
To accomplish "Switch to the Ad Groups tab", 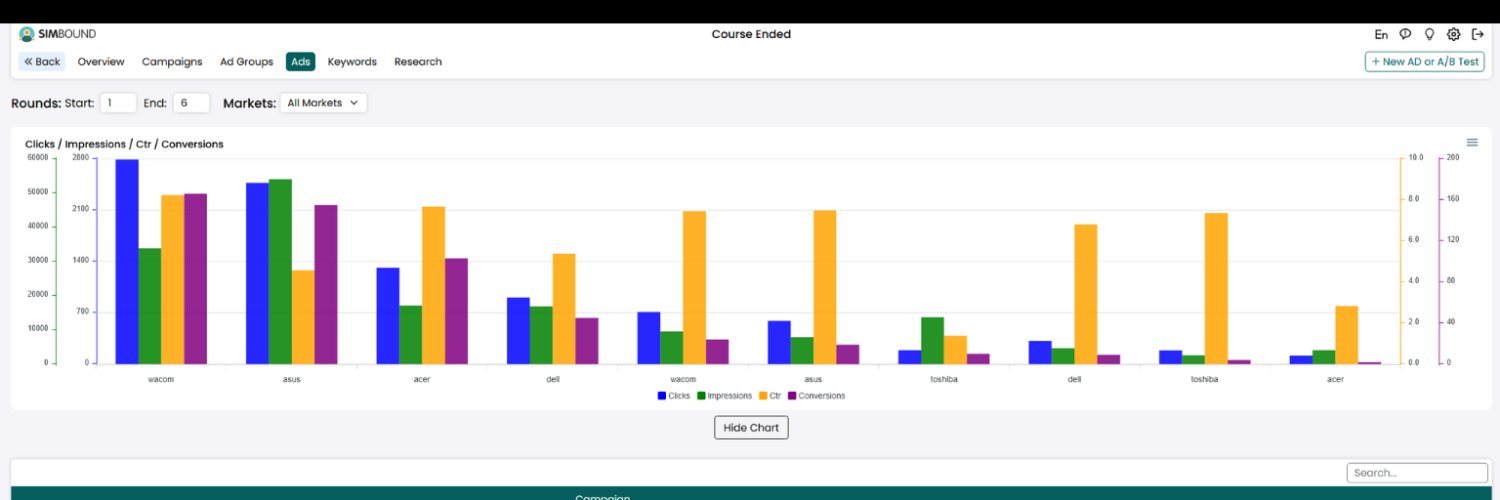I will [x=247, y=62].
